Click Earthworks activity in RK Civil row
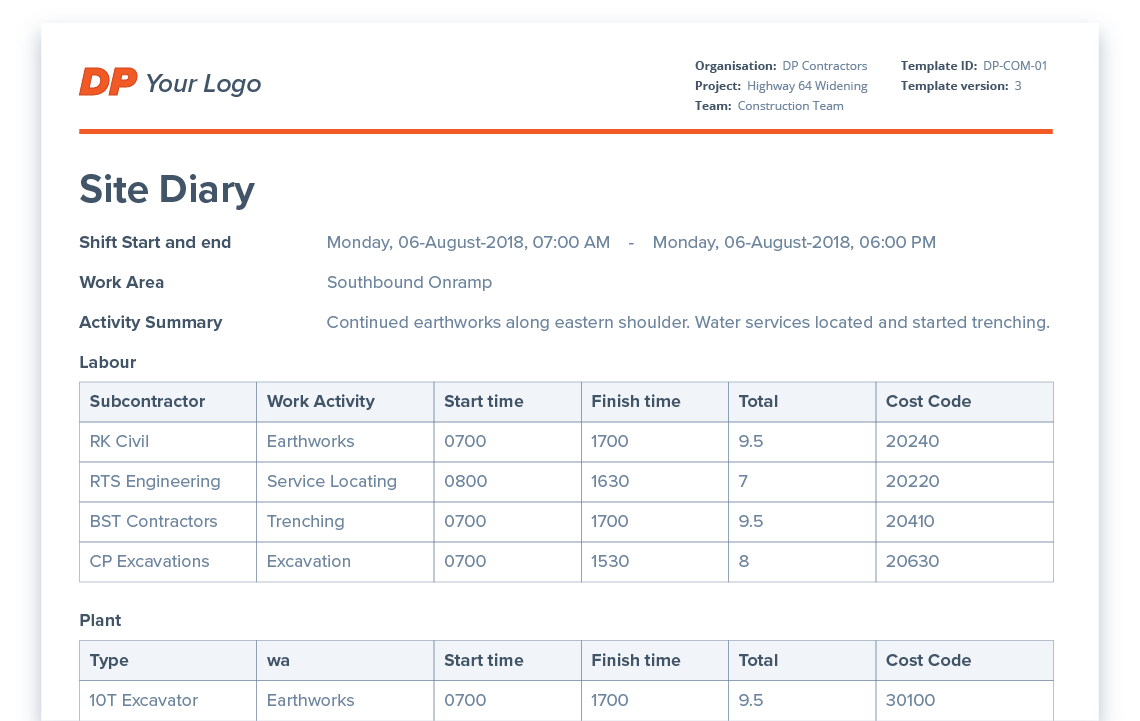This screenshot has height=721, width=1140. [x=345, y=442]
